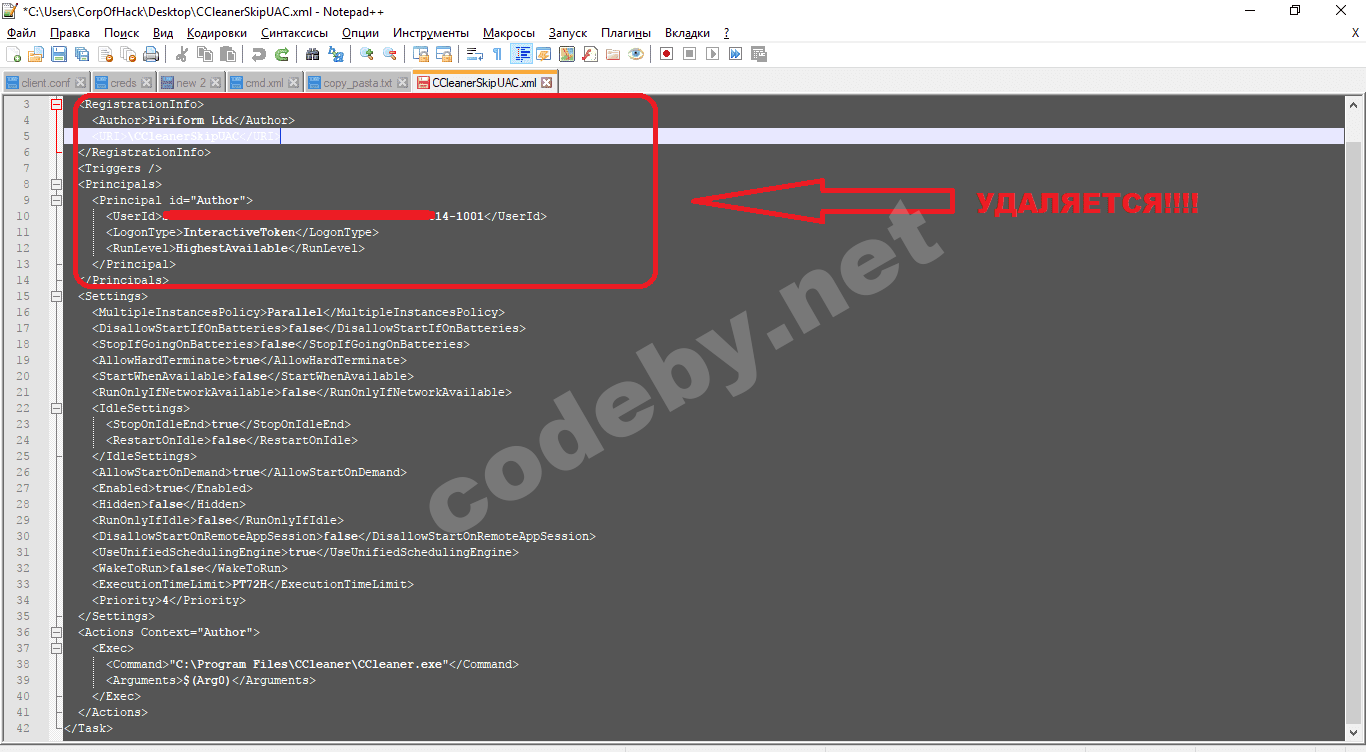Click the vertical scrollbar down arrow
The width and height of the screenshot is (1366, 752).
coord(1353,734)
